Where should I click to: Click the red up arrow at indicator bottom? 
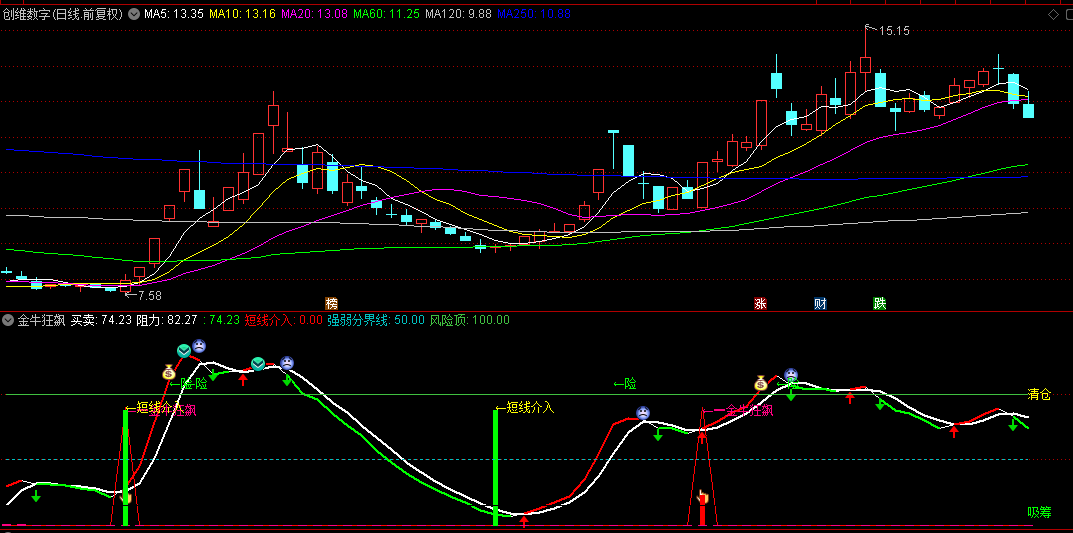[x=524, y=521]
